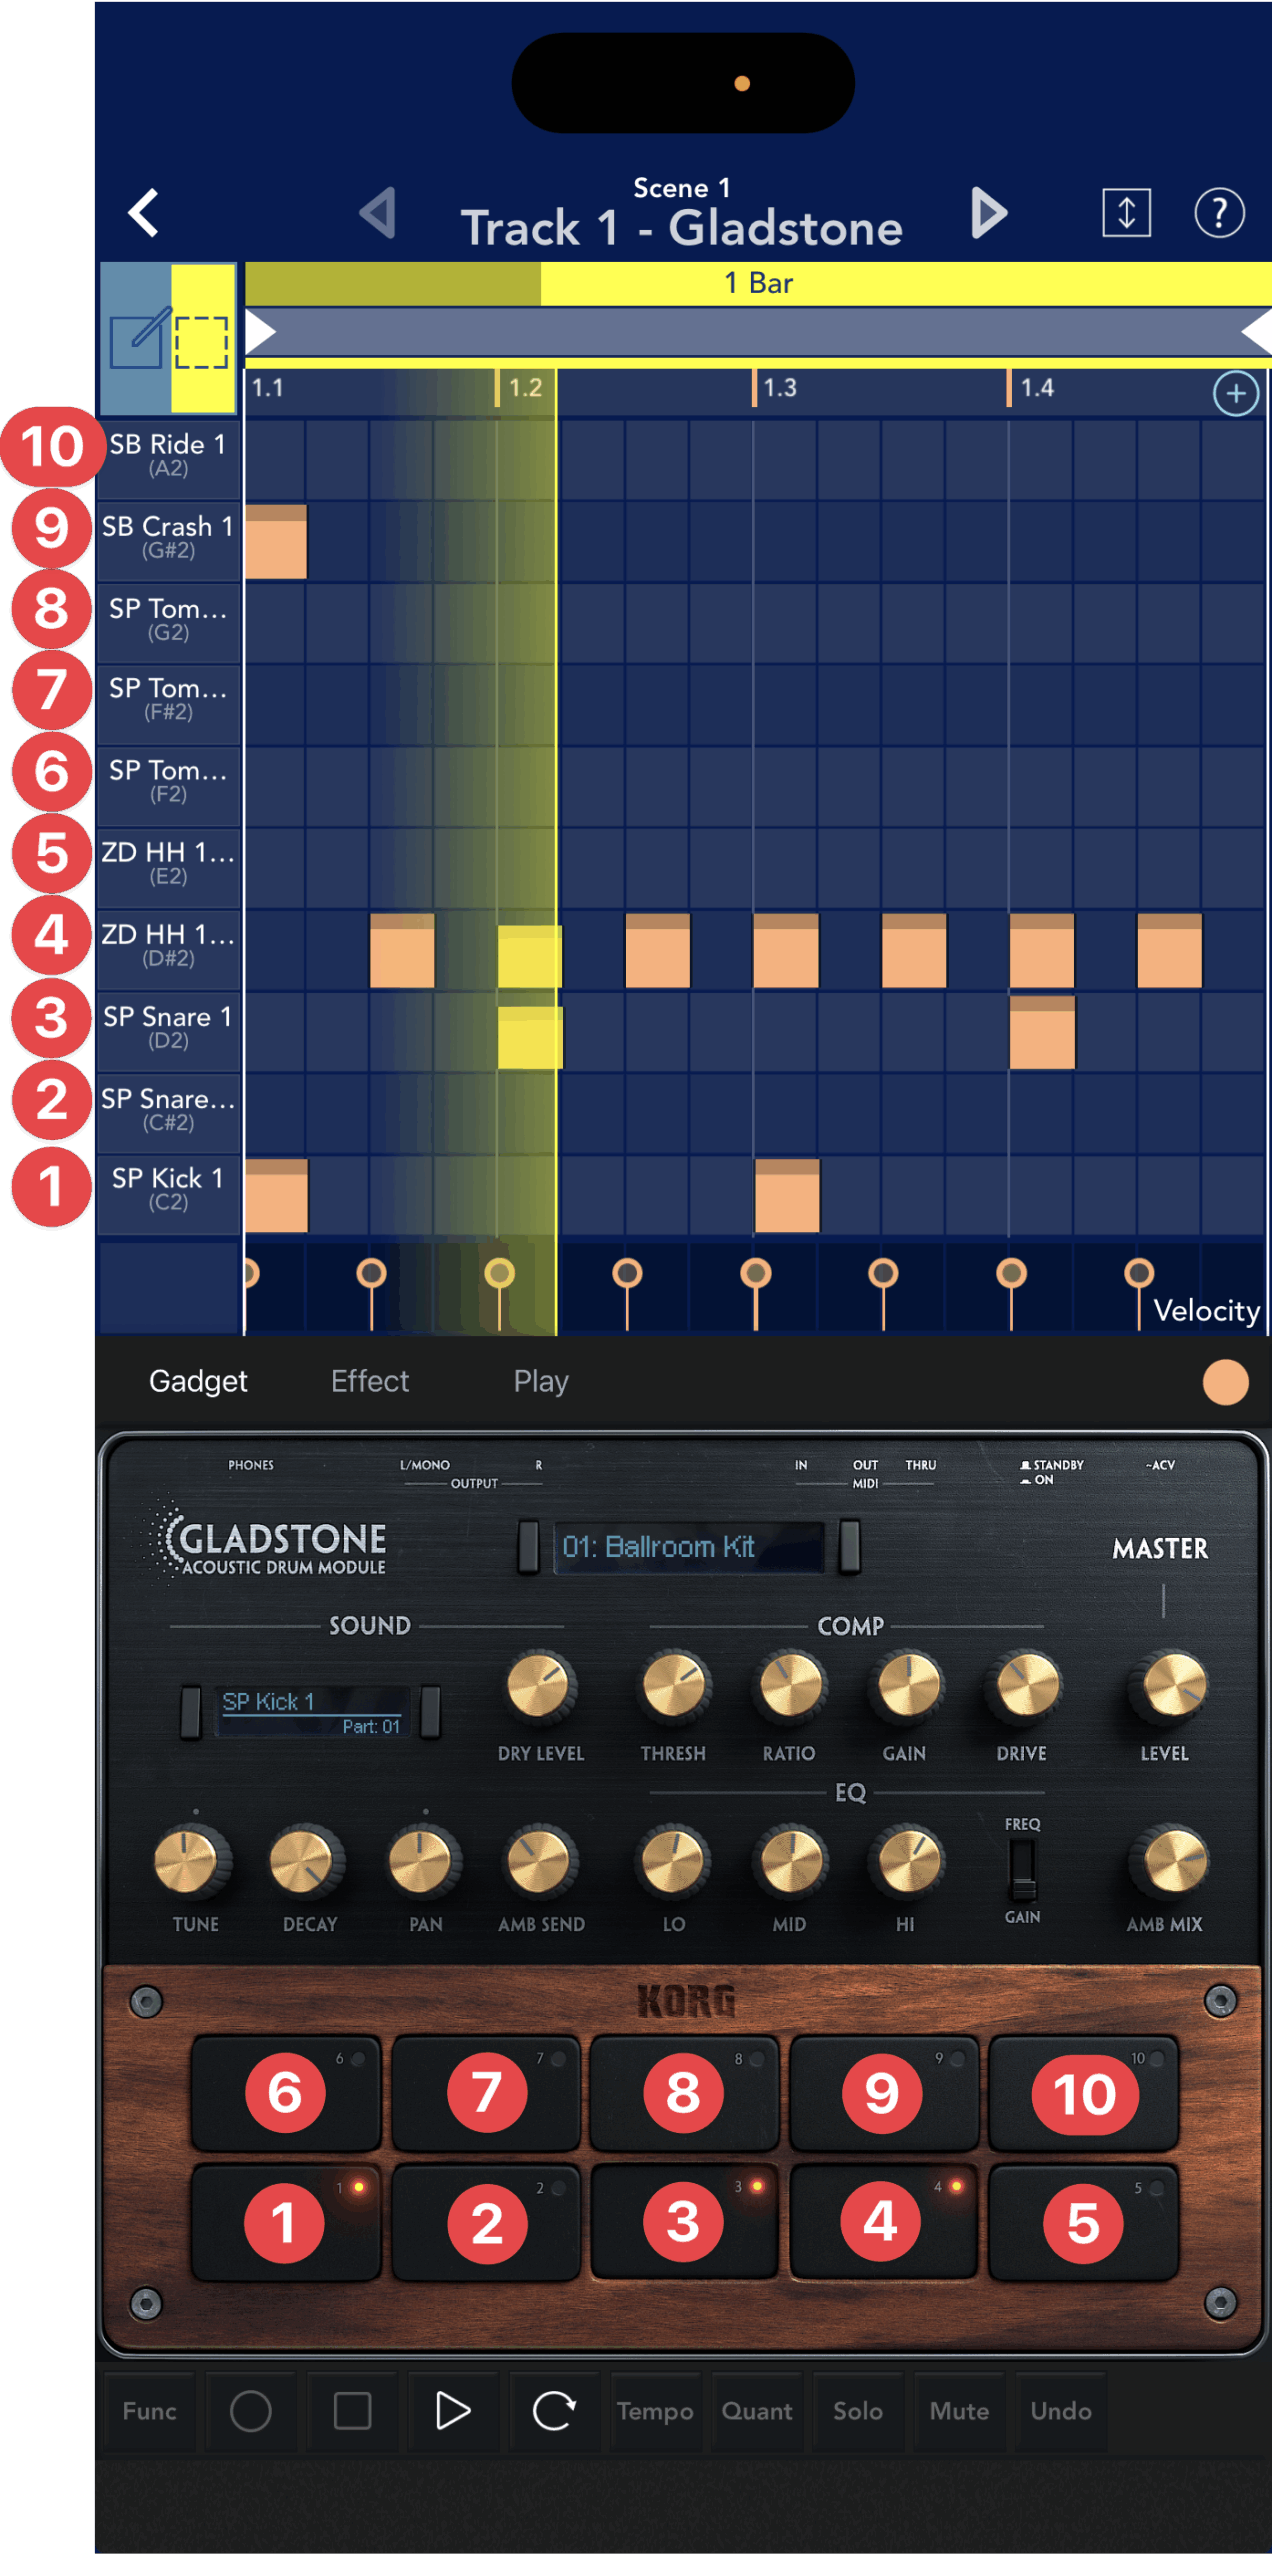Tap the vertical expand editor icon
The width and height of the screenshot is (1272, 2560).
coord(1126,213)
